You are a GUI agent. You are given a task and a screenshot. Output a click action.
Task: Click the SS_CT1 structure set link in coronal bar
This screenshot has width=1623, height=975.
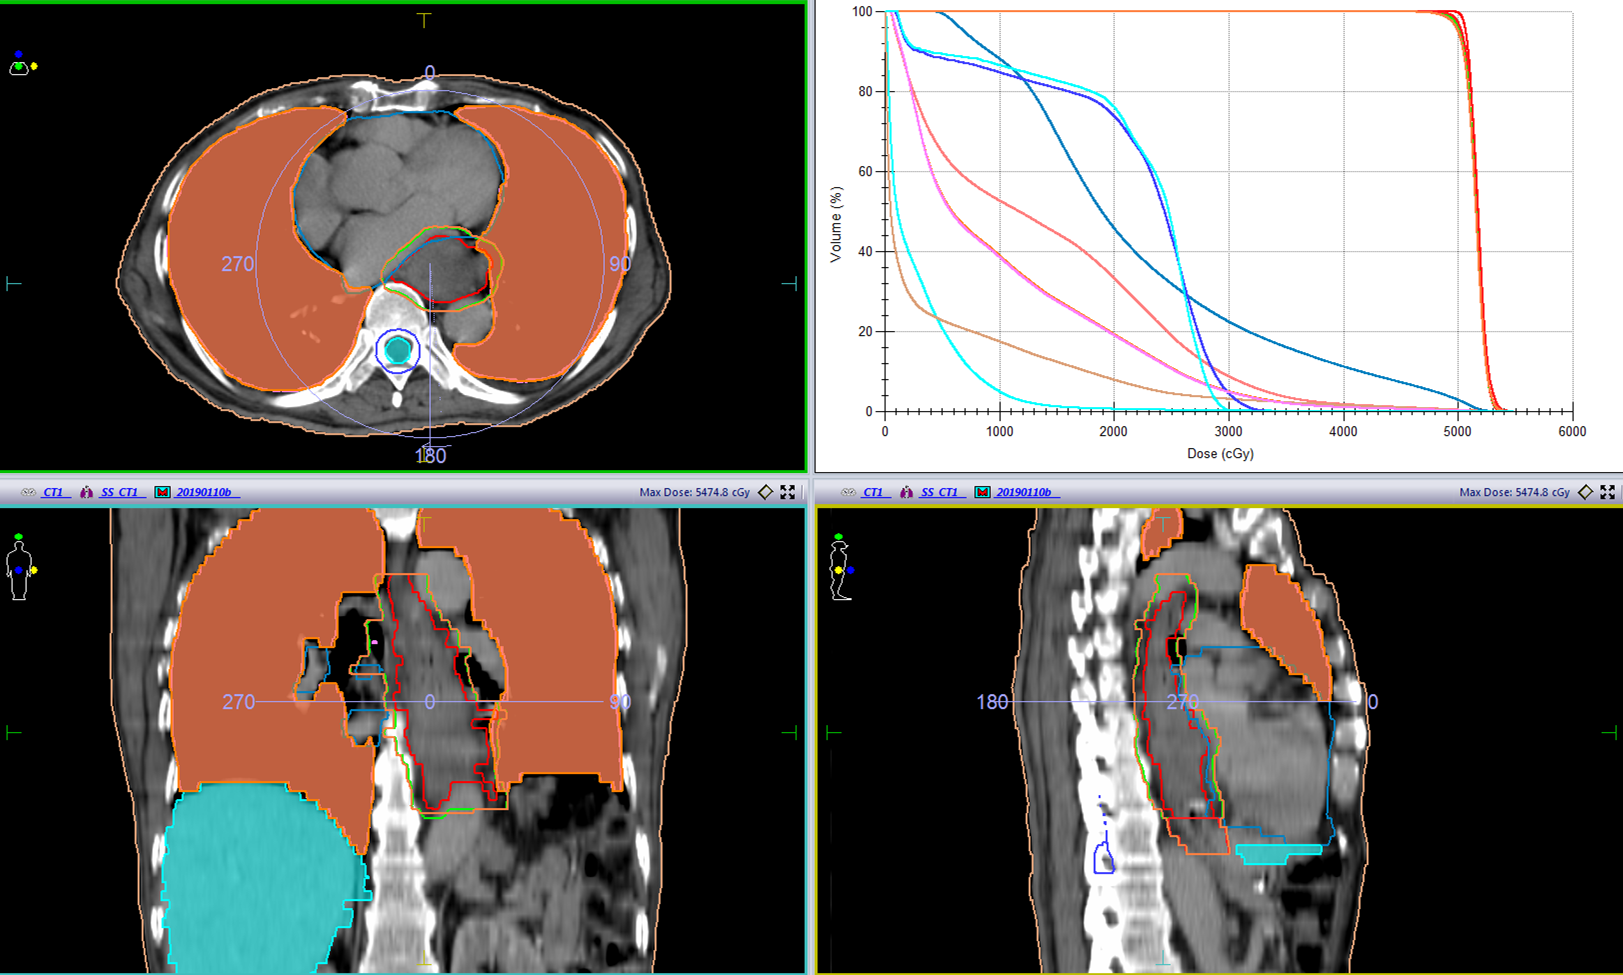tap(120, 492)
